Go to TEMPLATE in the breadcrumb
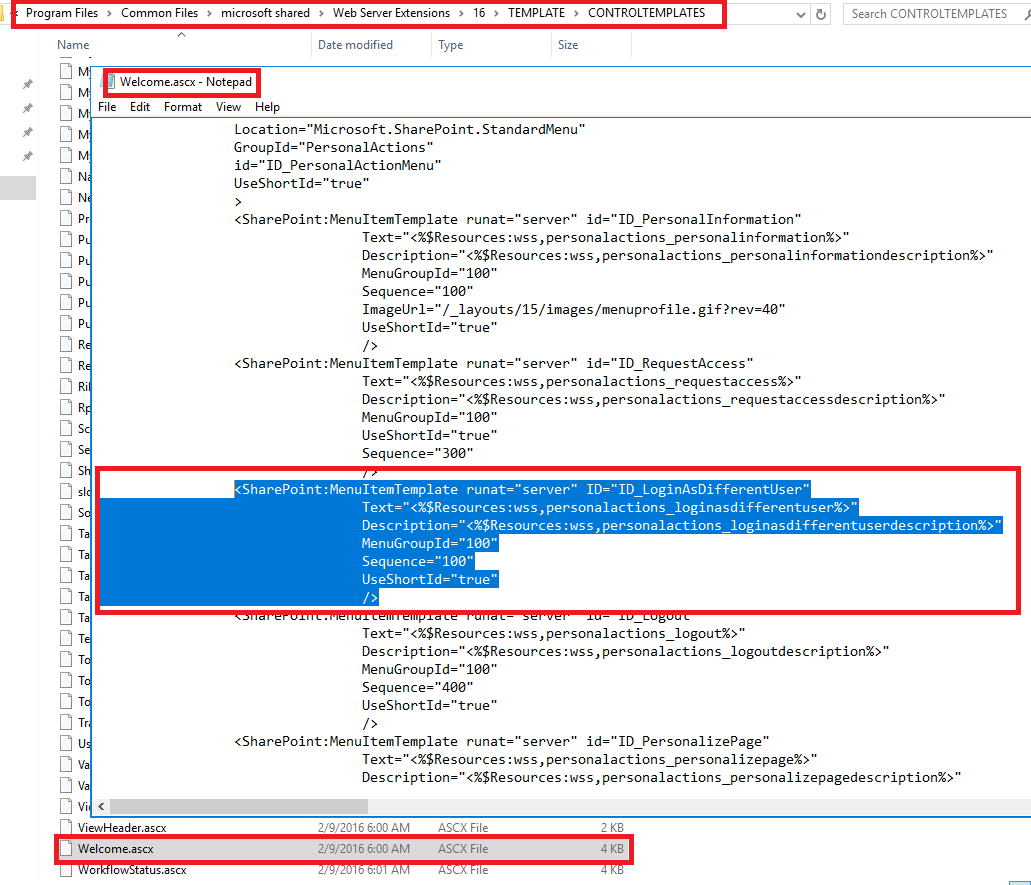 [x=536, y=12]
